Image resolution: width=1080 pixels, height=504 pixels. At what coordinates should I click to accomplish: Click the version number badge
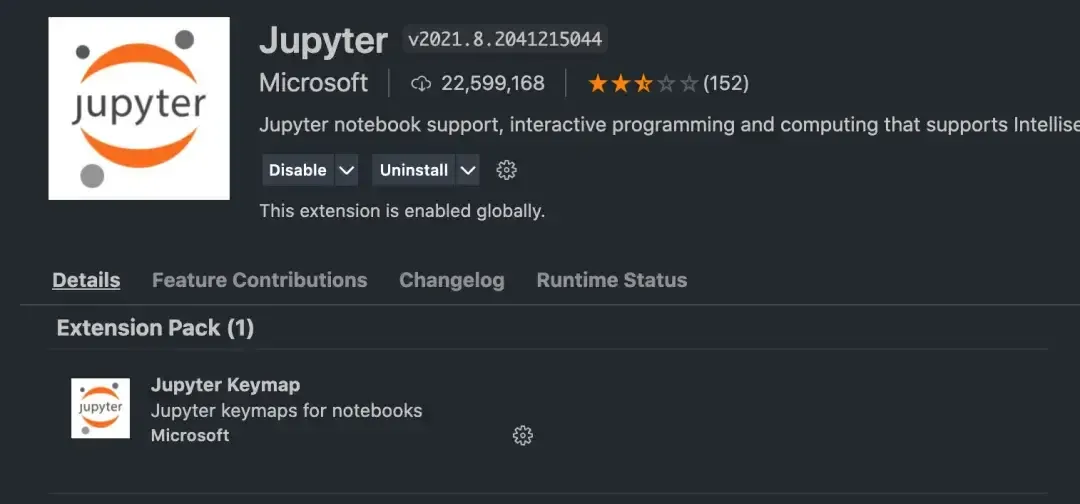tap(505, 40)
